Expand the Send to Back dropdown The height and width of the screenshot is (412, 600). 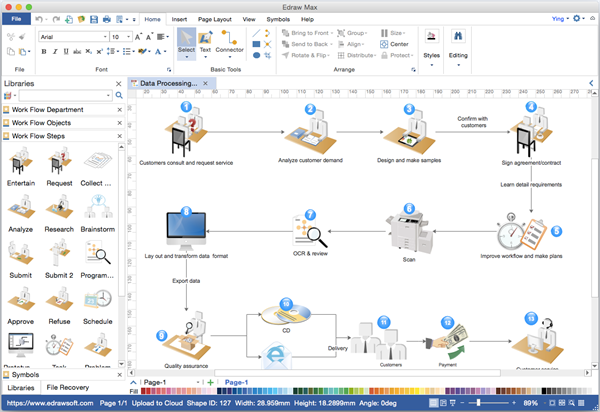331,44
